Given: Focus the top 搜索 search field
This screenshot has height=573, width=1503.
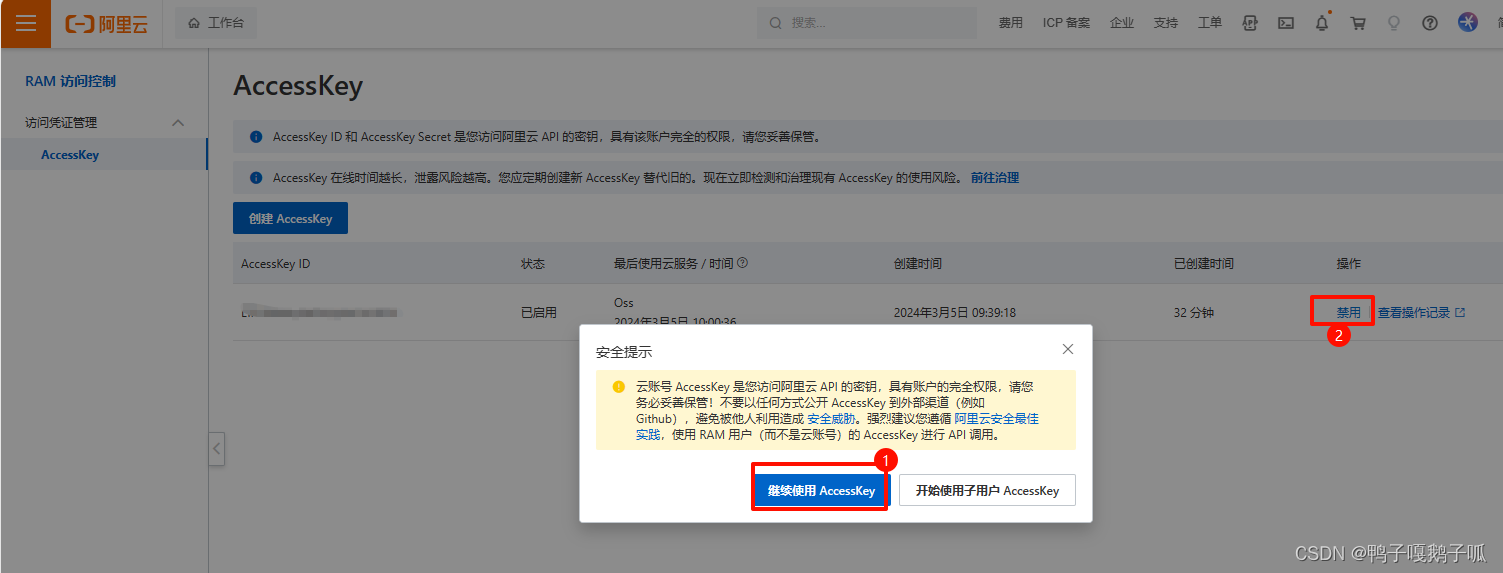Looking at the screenshot, I should [867, 23].
